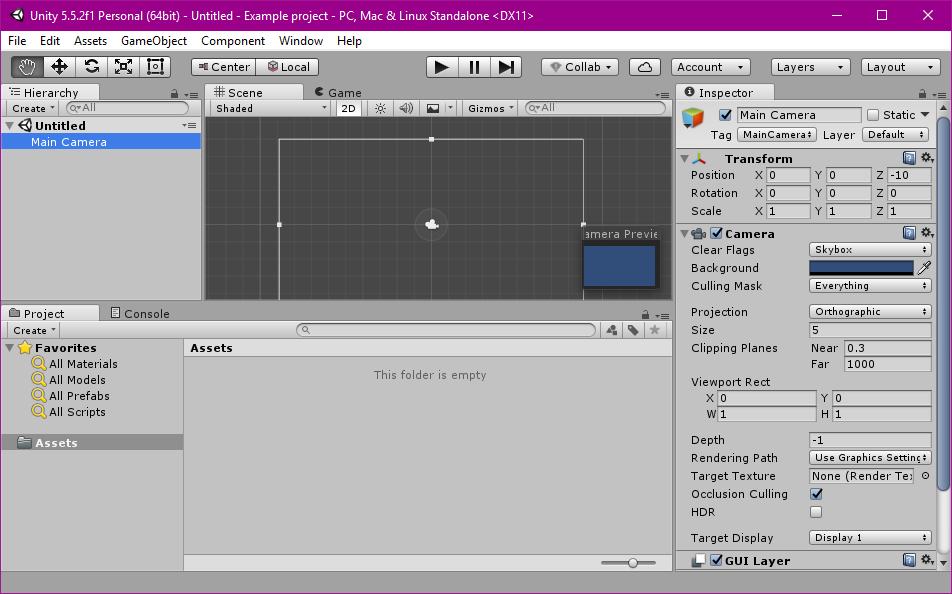The height and width of the screenshot is (594, 952).
Task: Open the Collab button
Action: click(580, 67)
